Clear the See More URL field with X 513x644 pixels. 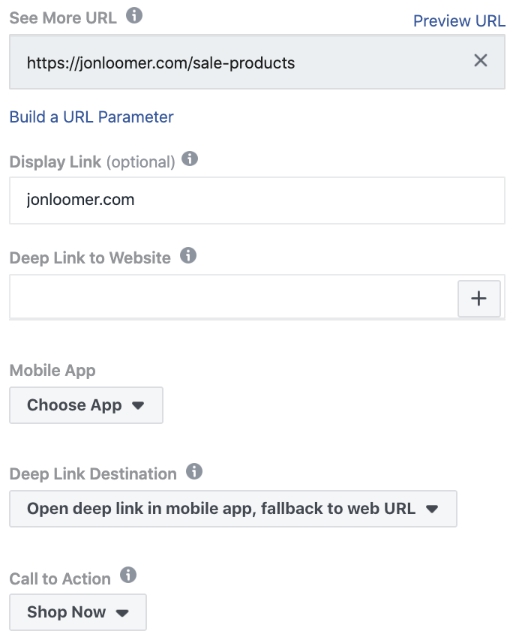[481, 61]
